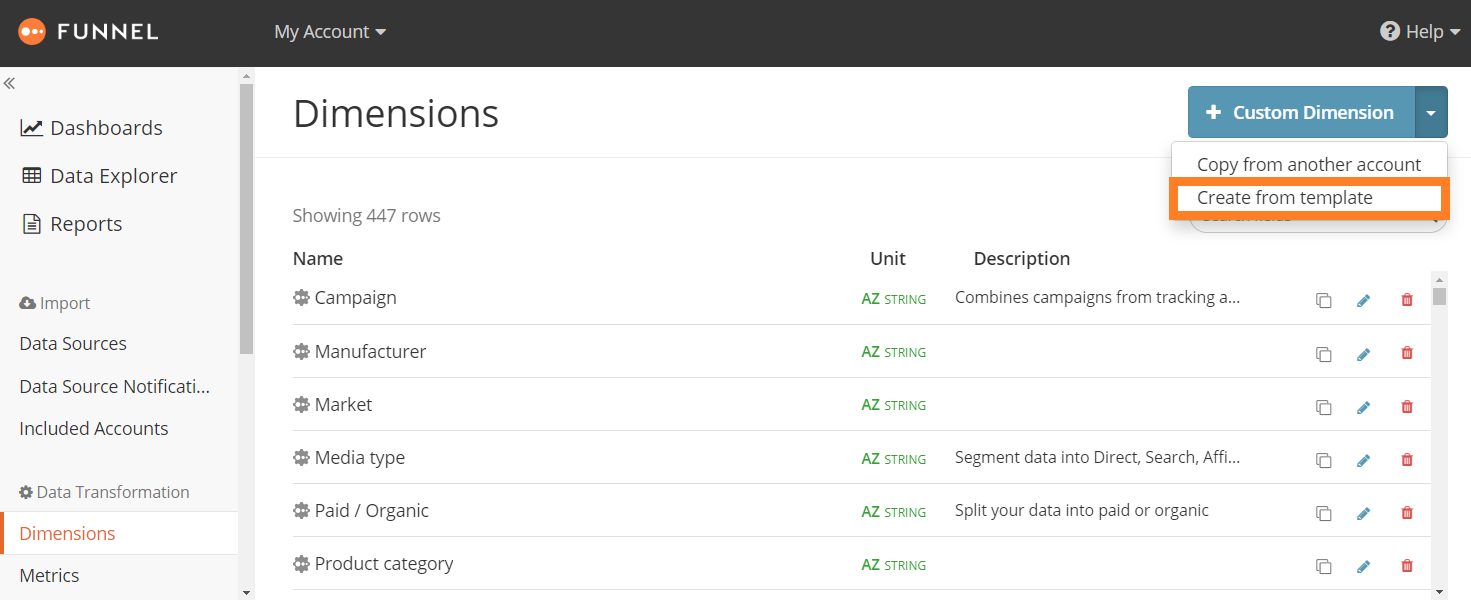Edit Paid / Organic dimension pencil icon
Image resolution: width=1471 pixels, height=600 pixels.
pyautogui.click(x=1363, y=513)
